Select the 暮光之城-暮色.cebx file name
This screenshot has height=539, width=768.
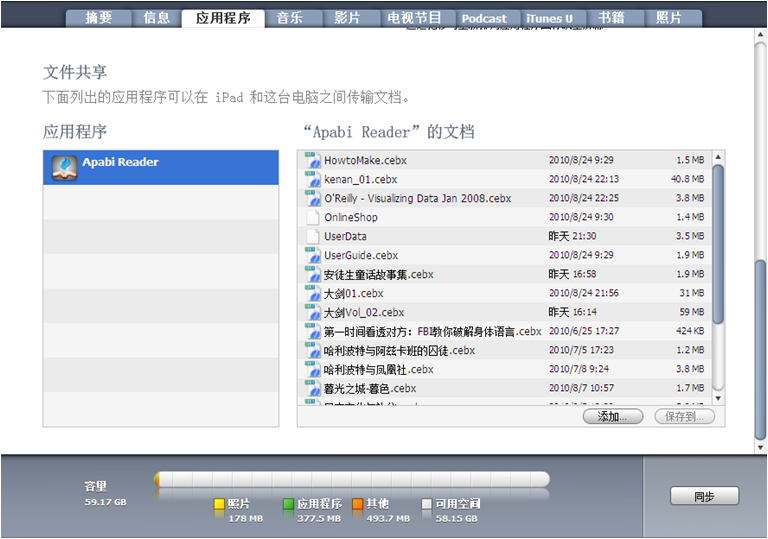tap(370, 389)
